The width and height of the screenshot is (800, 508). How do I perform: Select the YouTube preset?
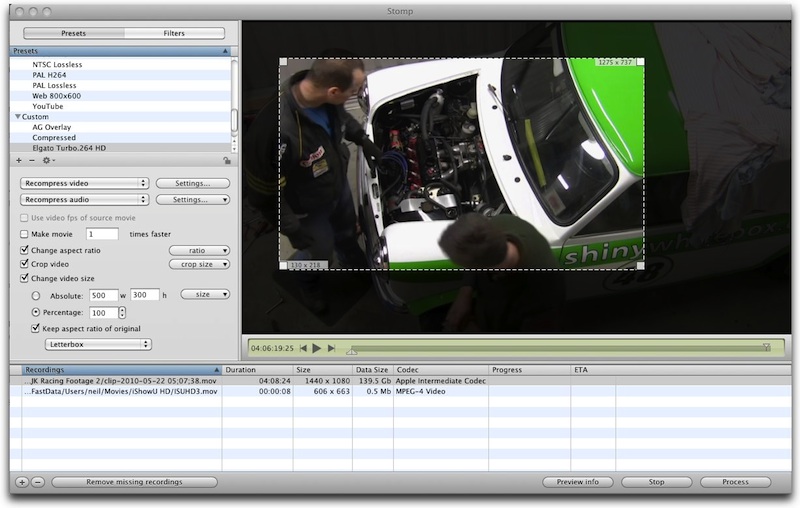[x=48, y=106]
